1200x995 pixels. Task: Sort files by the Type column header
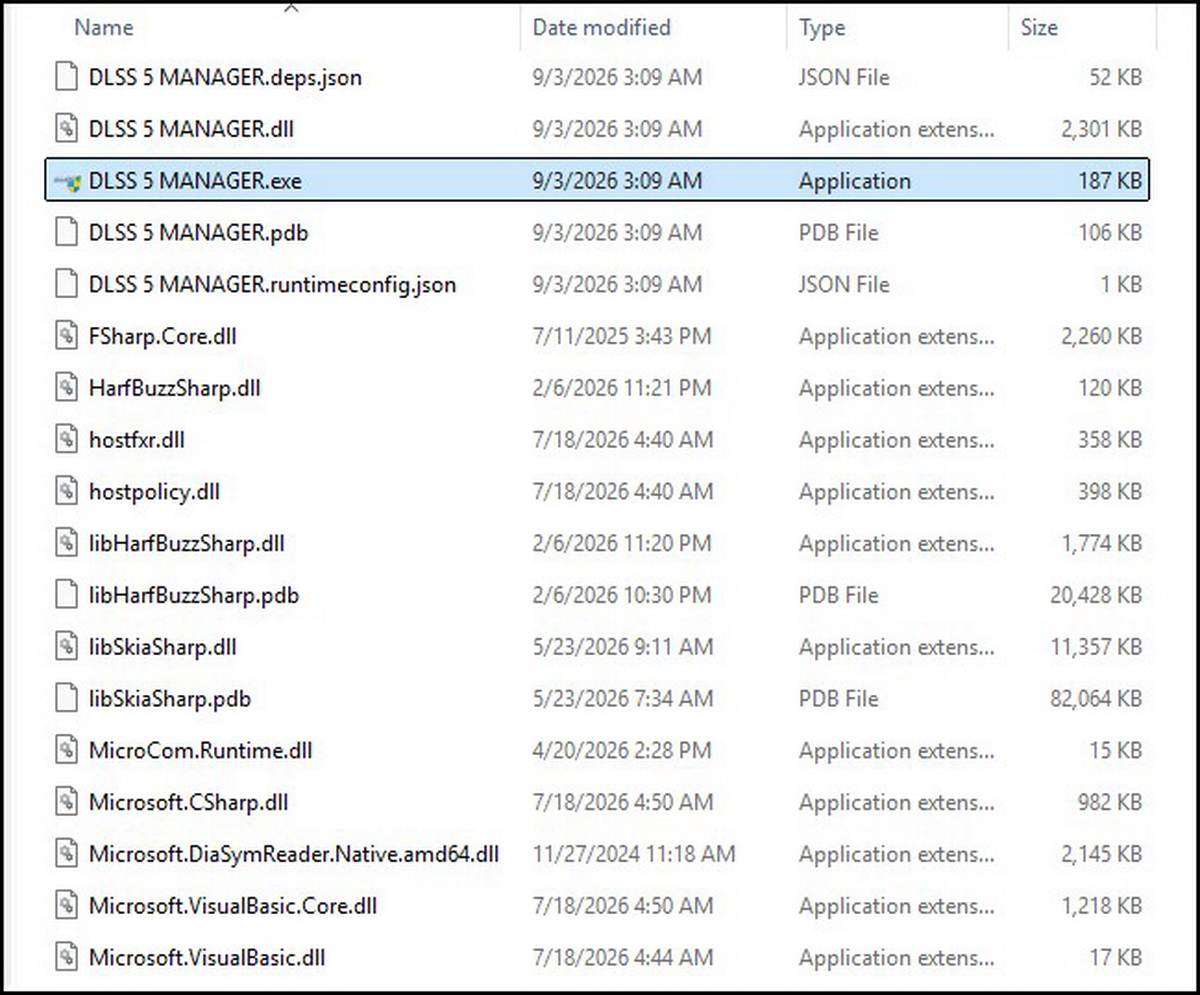823,27
